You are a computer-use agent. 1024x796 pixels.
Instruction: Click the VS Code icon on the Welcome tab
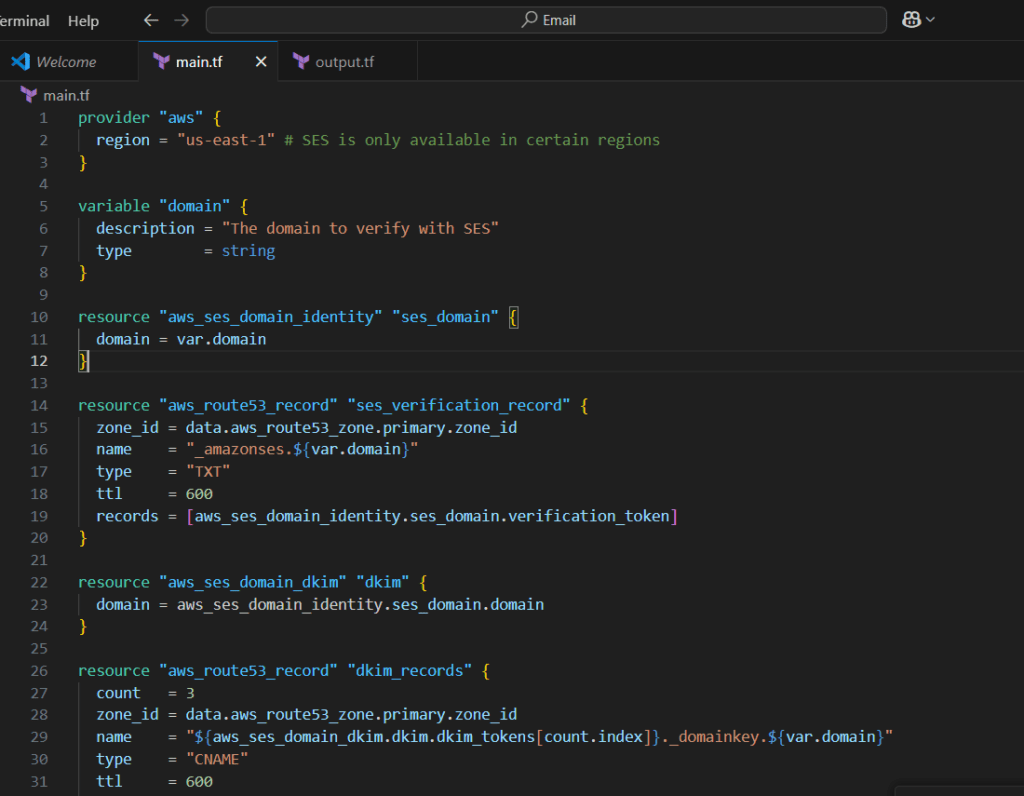coord(22,61)
